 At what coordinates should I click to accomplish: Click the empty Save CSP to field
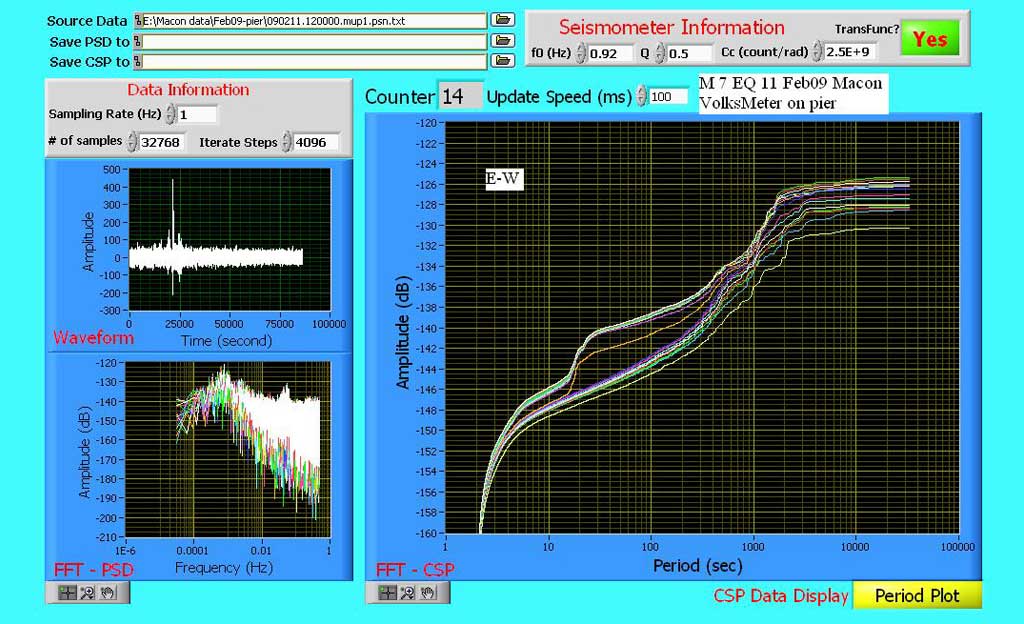coord(315,62)
